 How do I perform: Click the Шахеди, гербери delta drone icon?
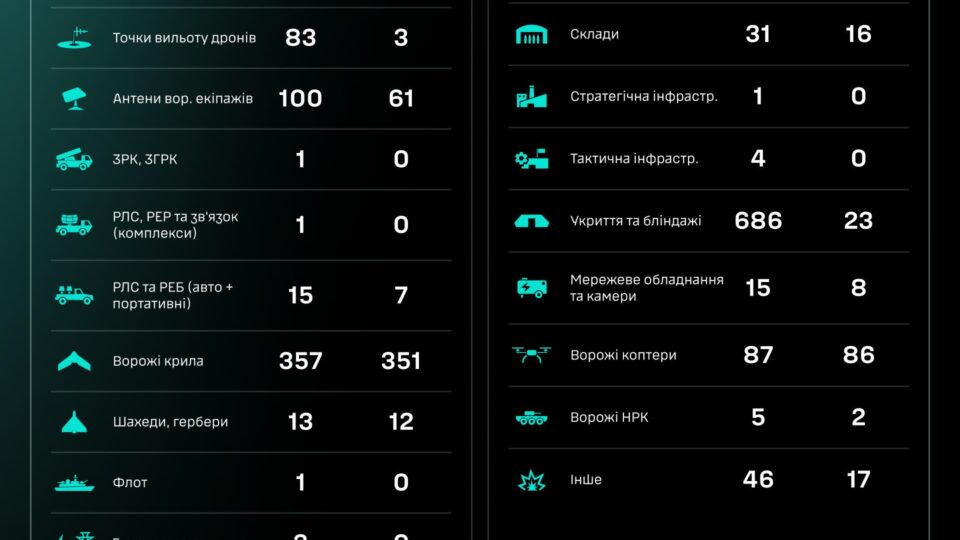tap(74, 422)
